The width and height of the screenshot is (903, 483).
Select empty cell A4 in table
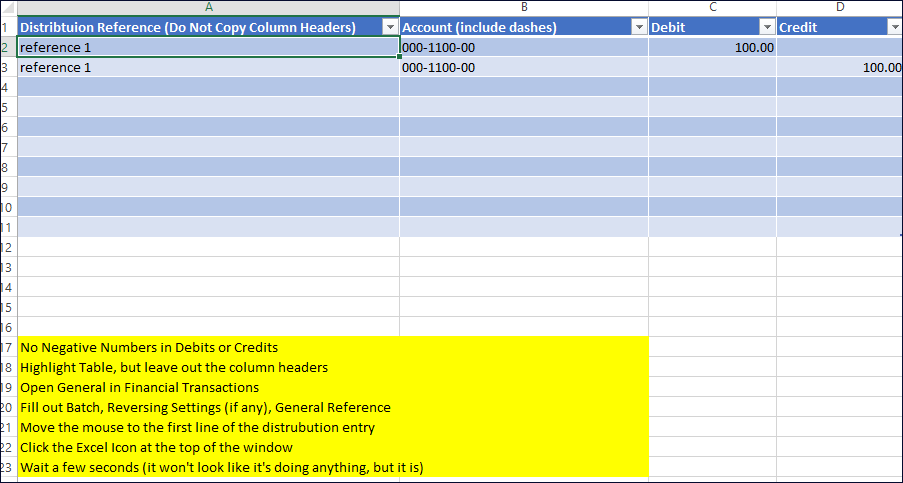pyautogui.click(x=208, y=88)
